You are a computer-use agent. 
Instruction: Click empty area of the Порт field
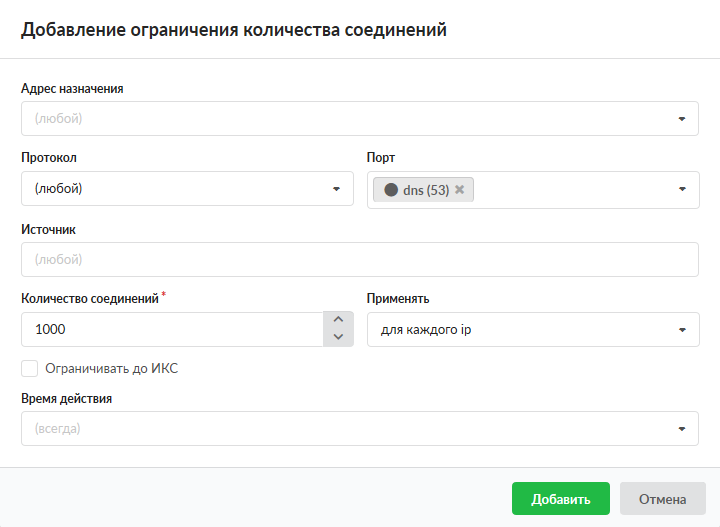tap(570, 189)
